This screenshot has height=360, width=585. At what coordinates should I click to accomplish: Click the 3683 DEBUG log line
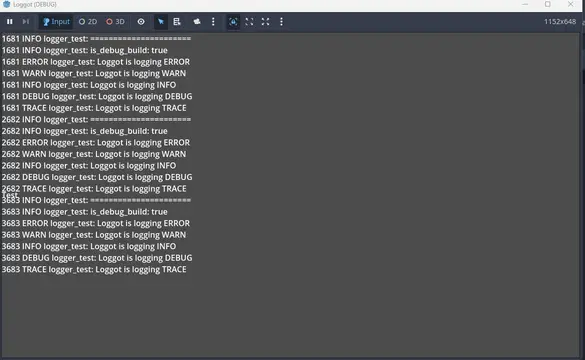coord(97,258)
